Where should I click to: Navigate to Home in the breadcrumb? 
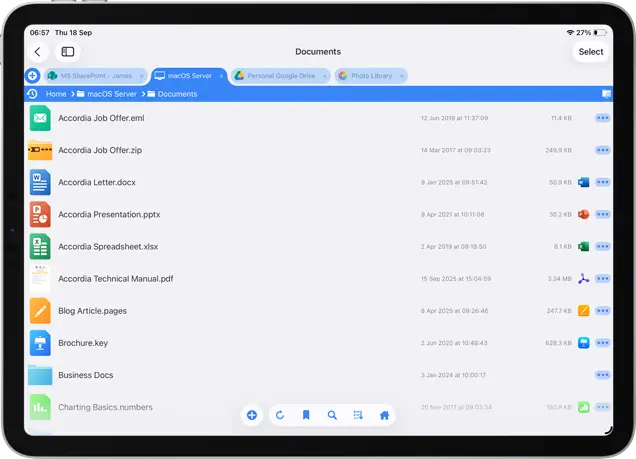point(56,94)
